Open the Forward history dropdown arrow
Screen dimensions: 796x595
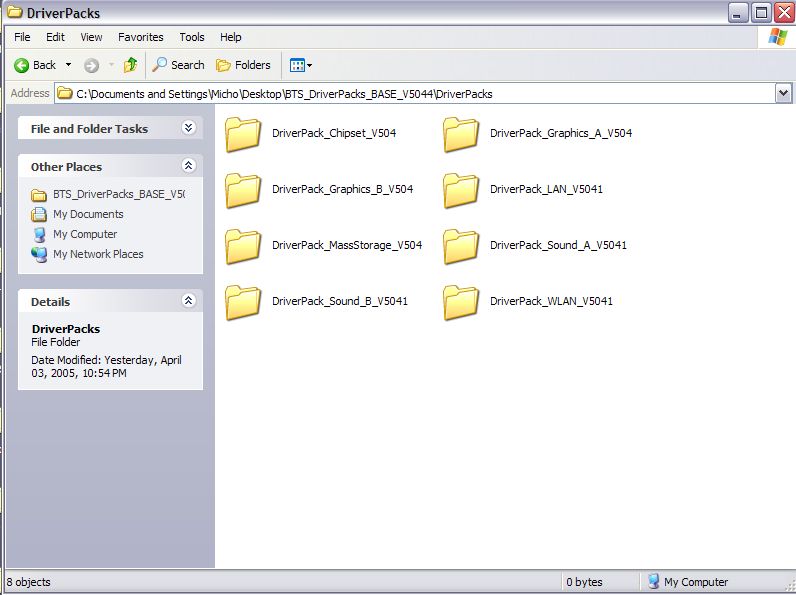pyautogui.click(x=111, y=65)
